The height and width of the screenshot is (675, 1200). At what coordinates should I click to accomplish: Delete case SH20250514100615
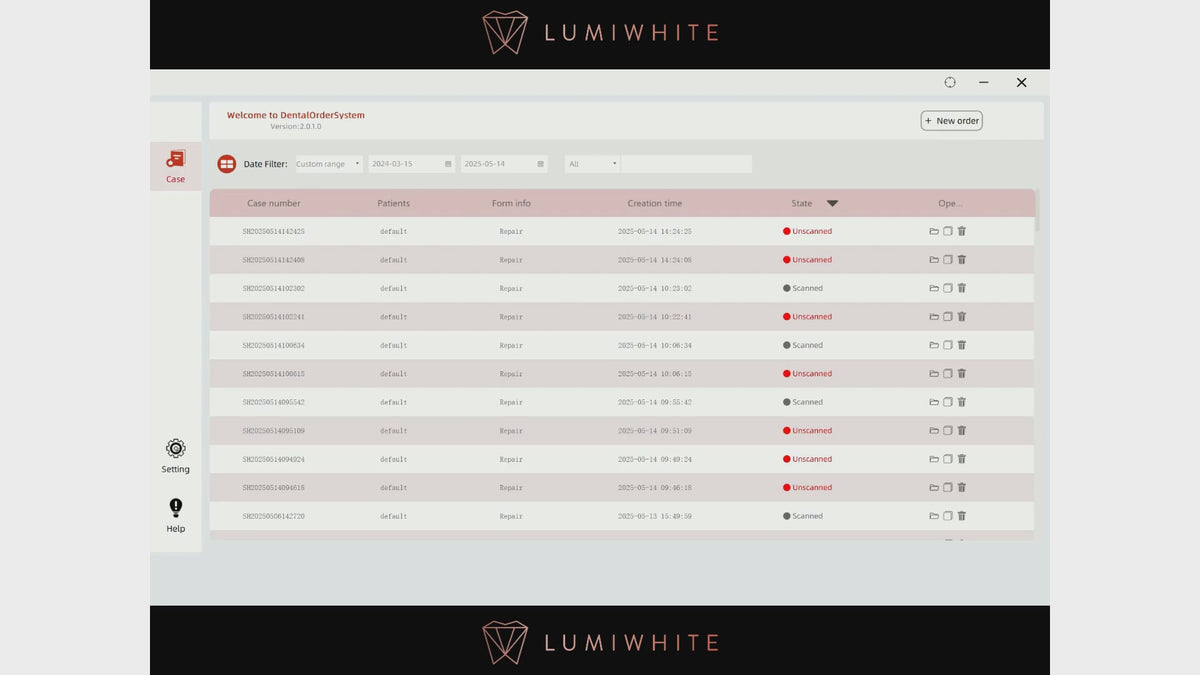(962, 374)
